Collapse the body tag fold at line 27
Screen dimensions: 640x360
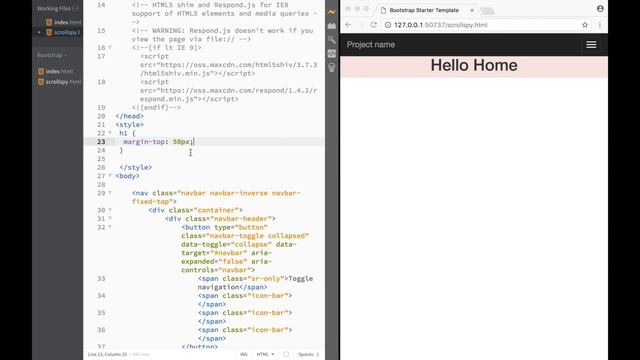tap(110, 176)
